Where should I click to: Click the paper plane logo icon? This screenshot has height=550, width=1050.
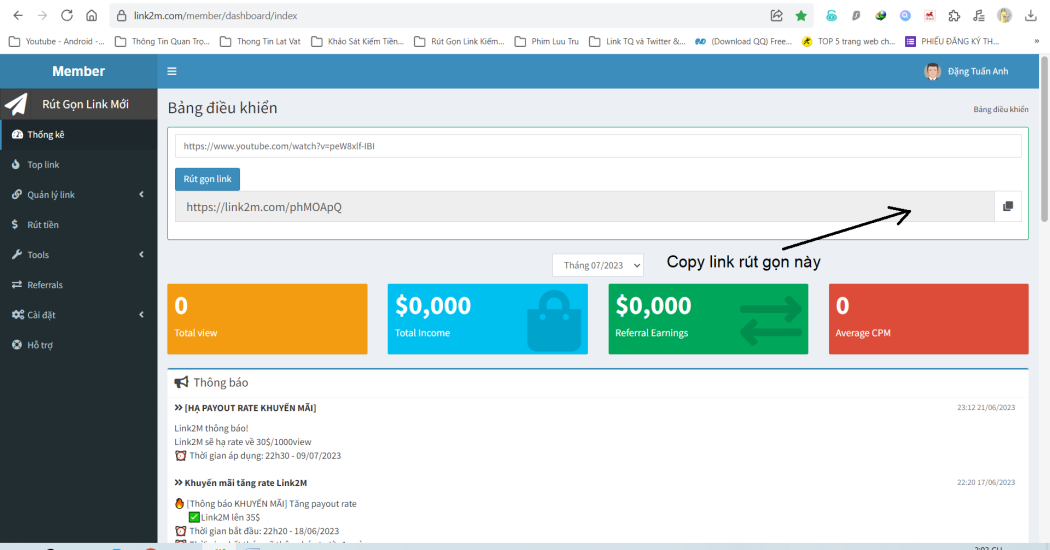(16, 104)
